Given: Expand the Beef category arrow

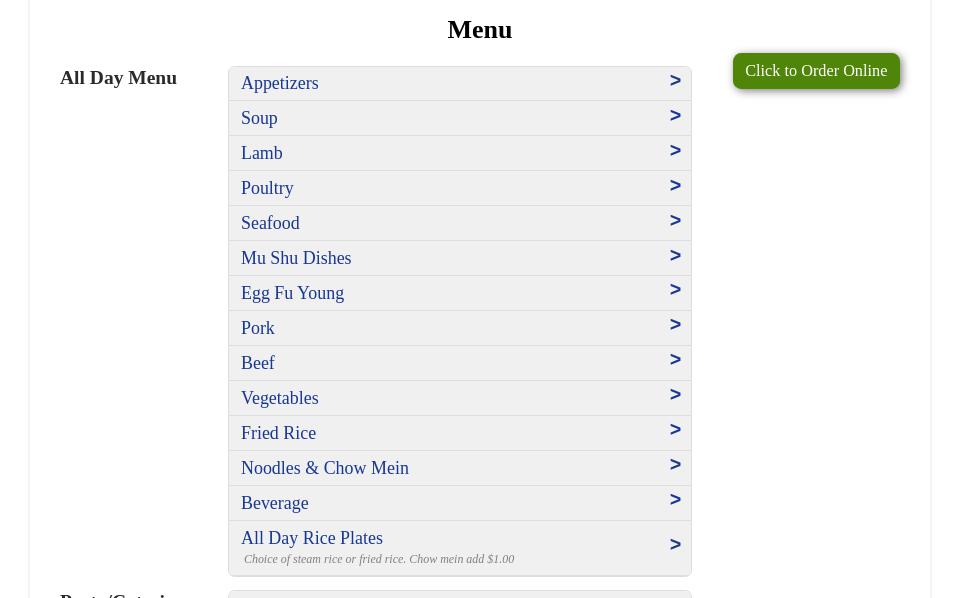Looking at the screenshot, I should [675, 359].
